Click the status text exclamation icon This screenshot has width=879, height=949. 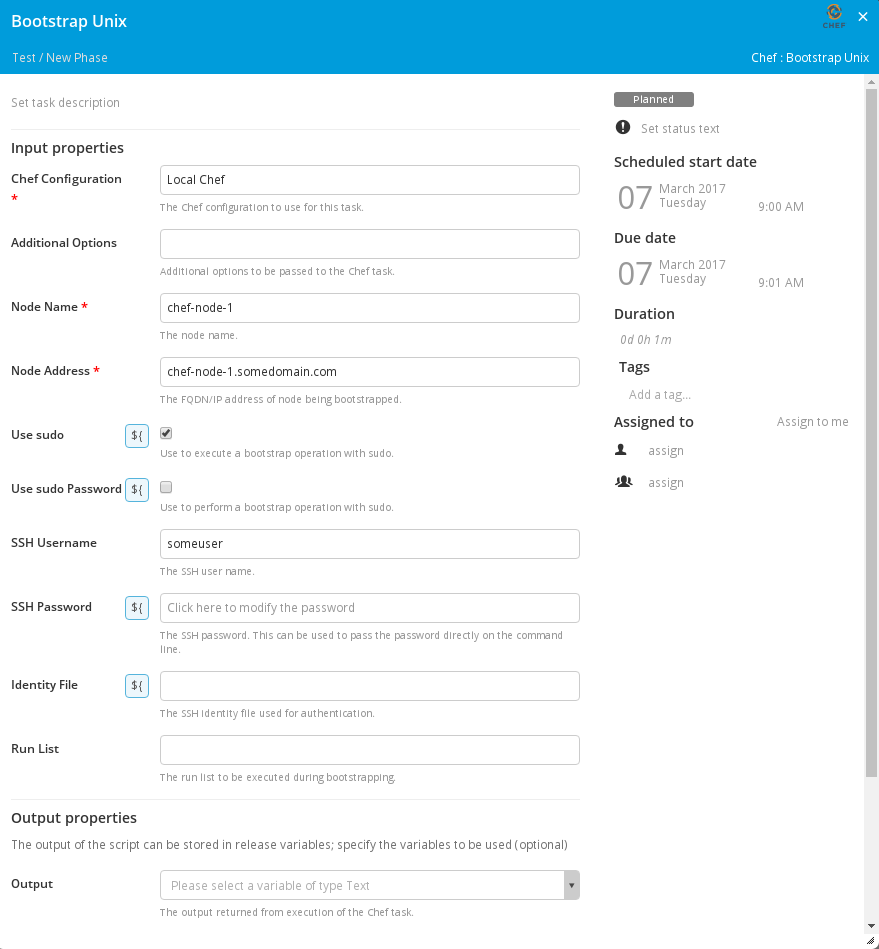point(622,127)
